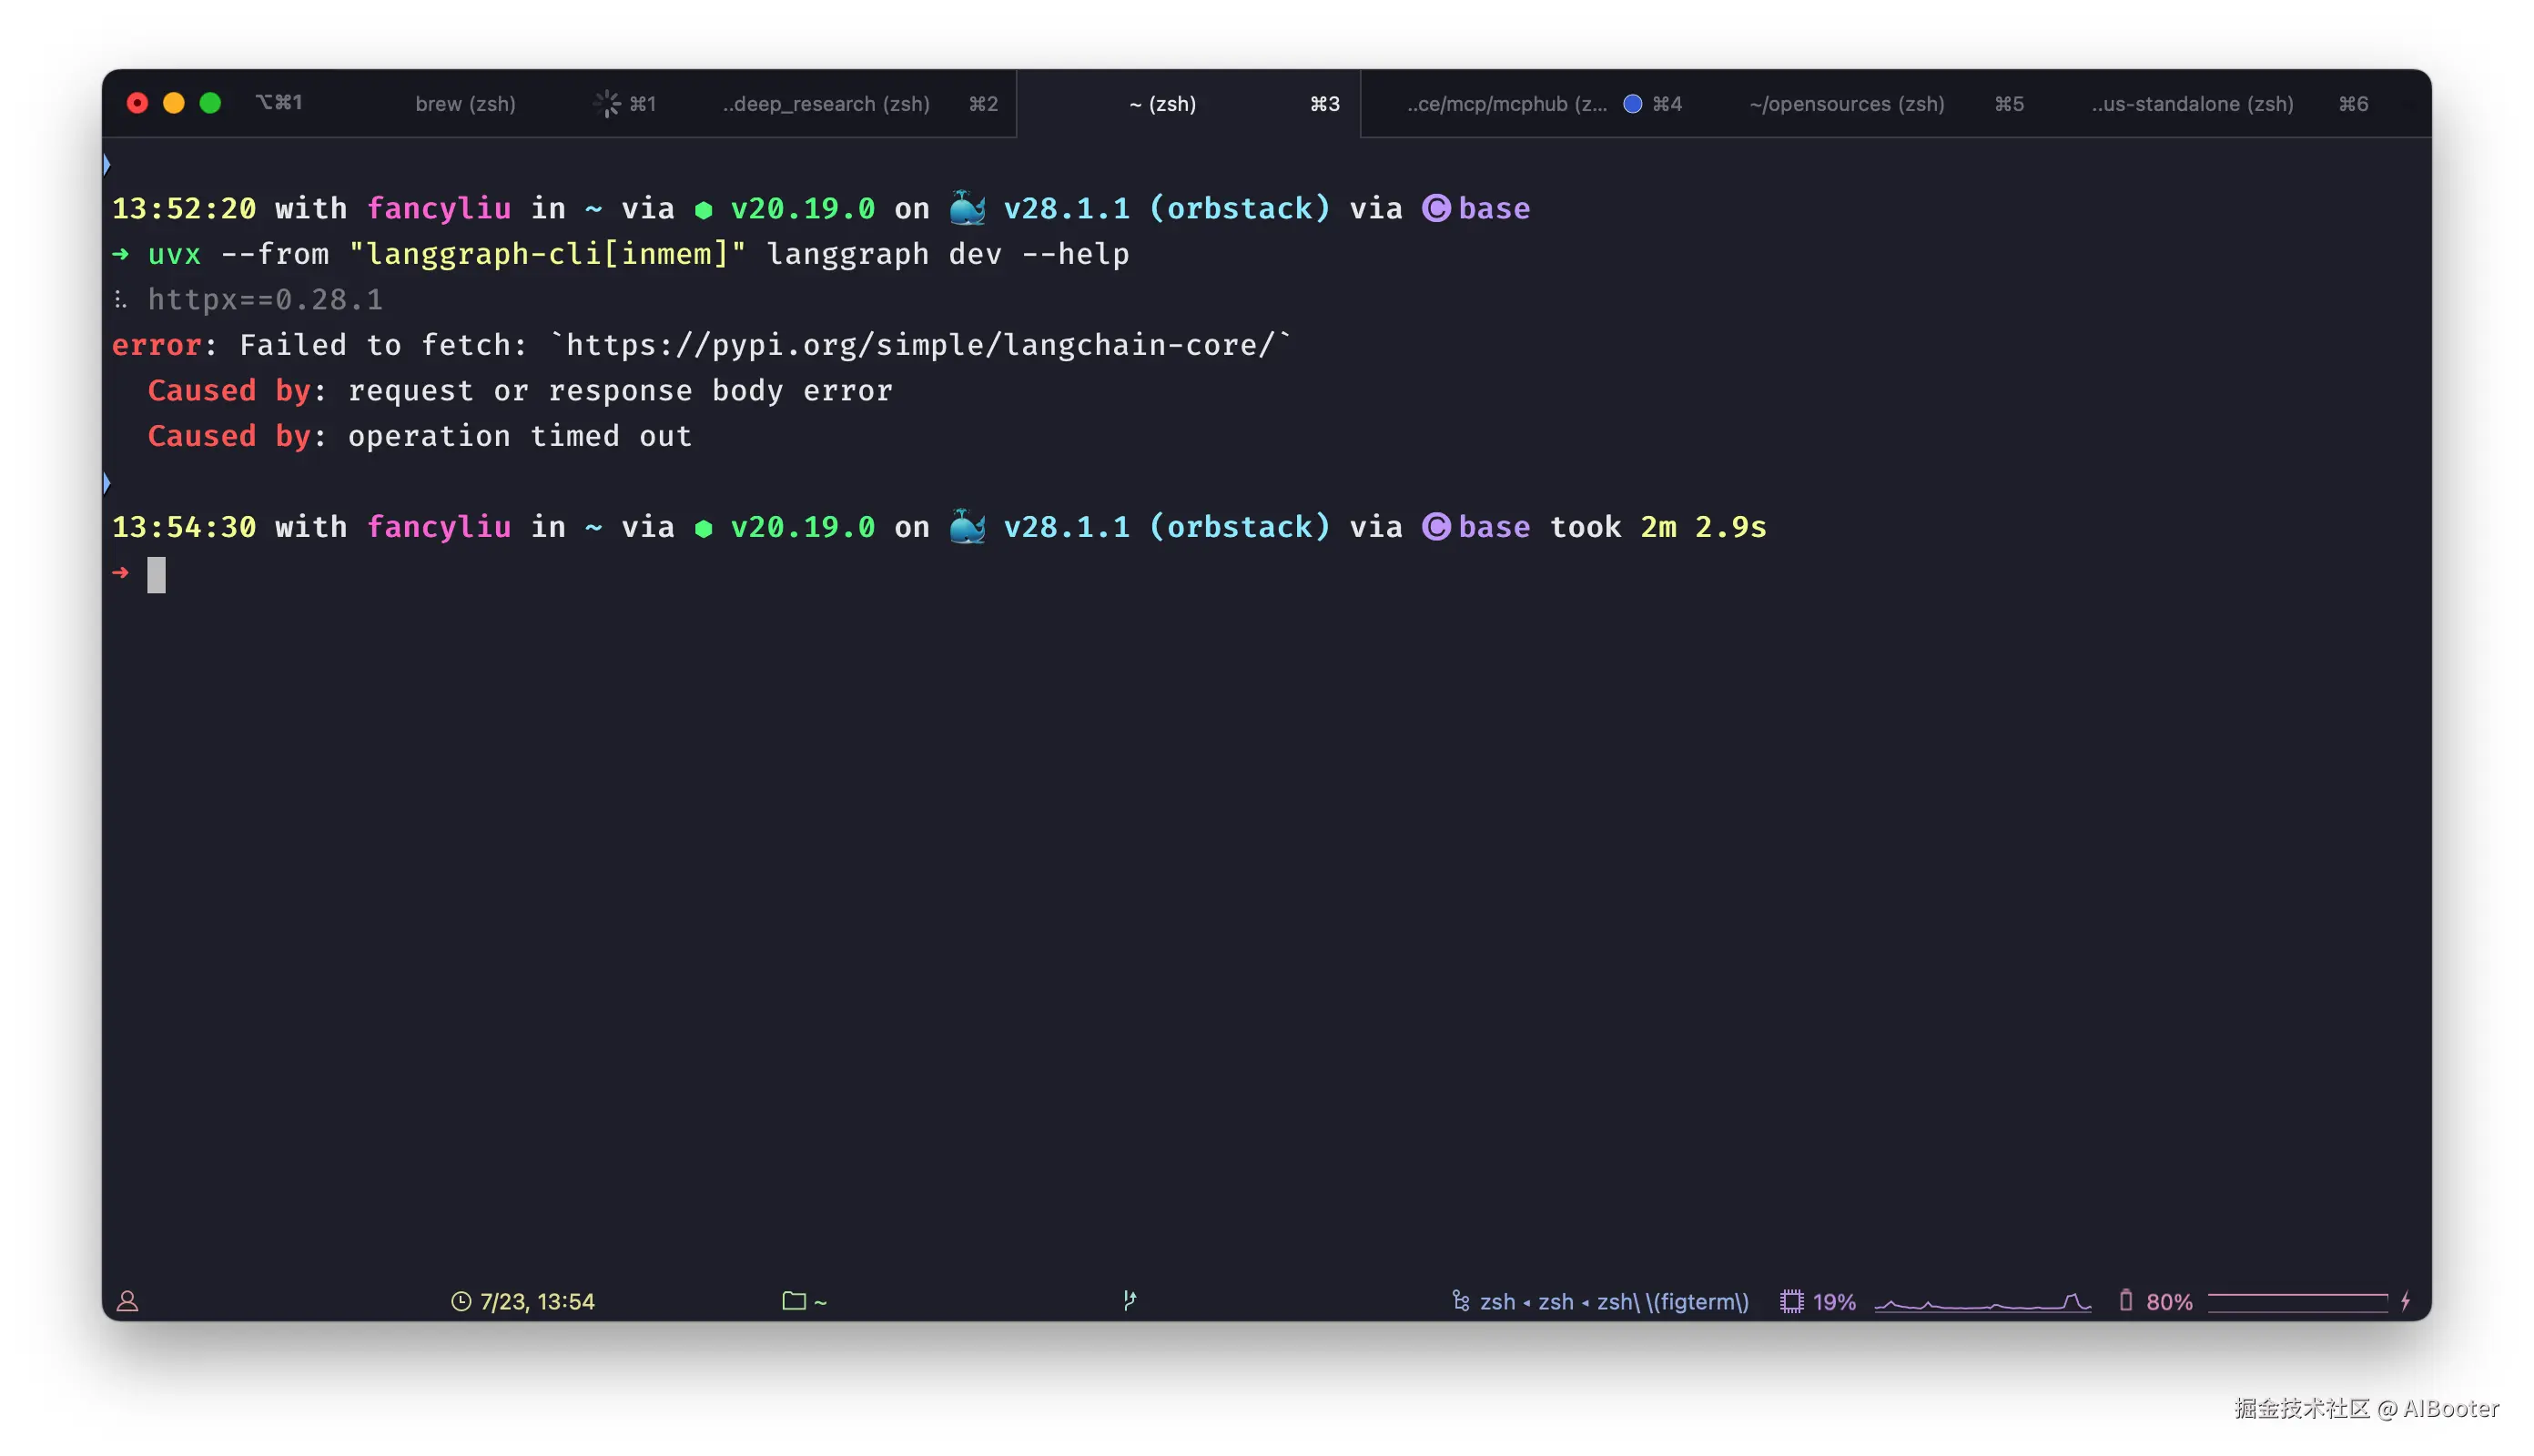Select the ..us-standalone (zsh) tab

(2192, 104)
